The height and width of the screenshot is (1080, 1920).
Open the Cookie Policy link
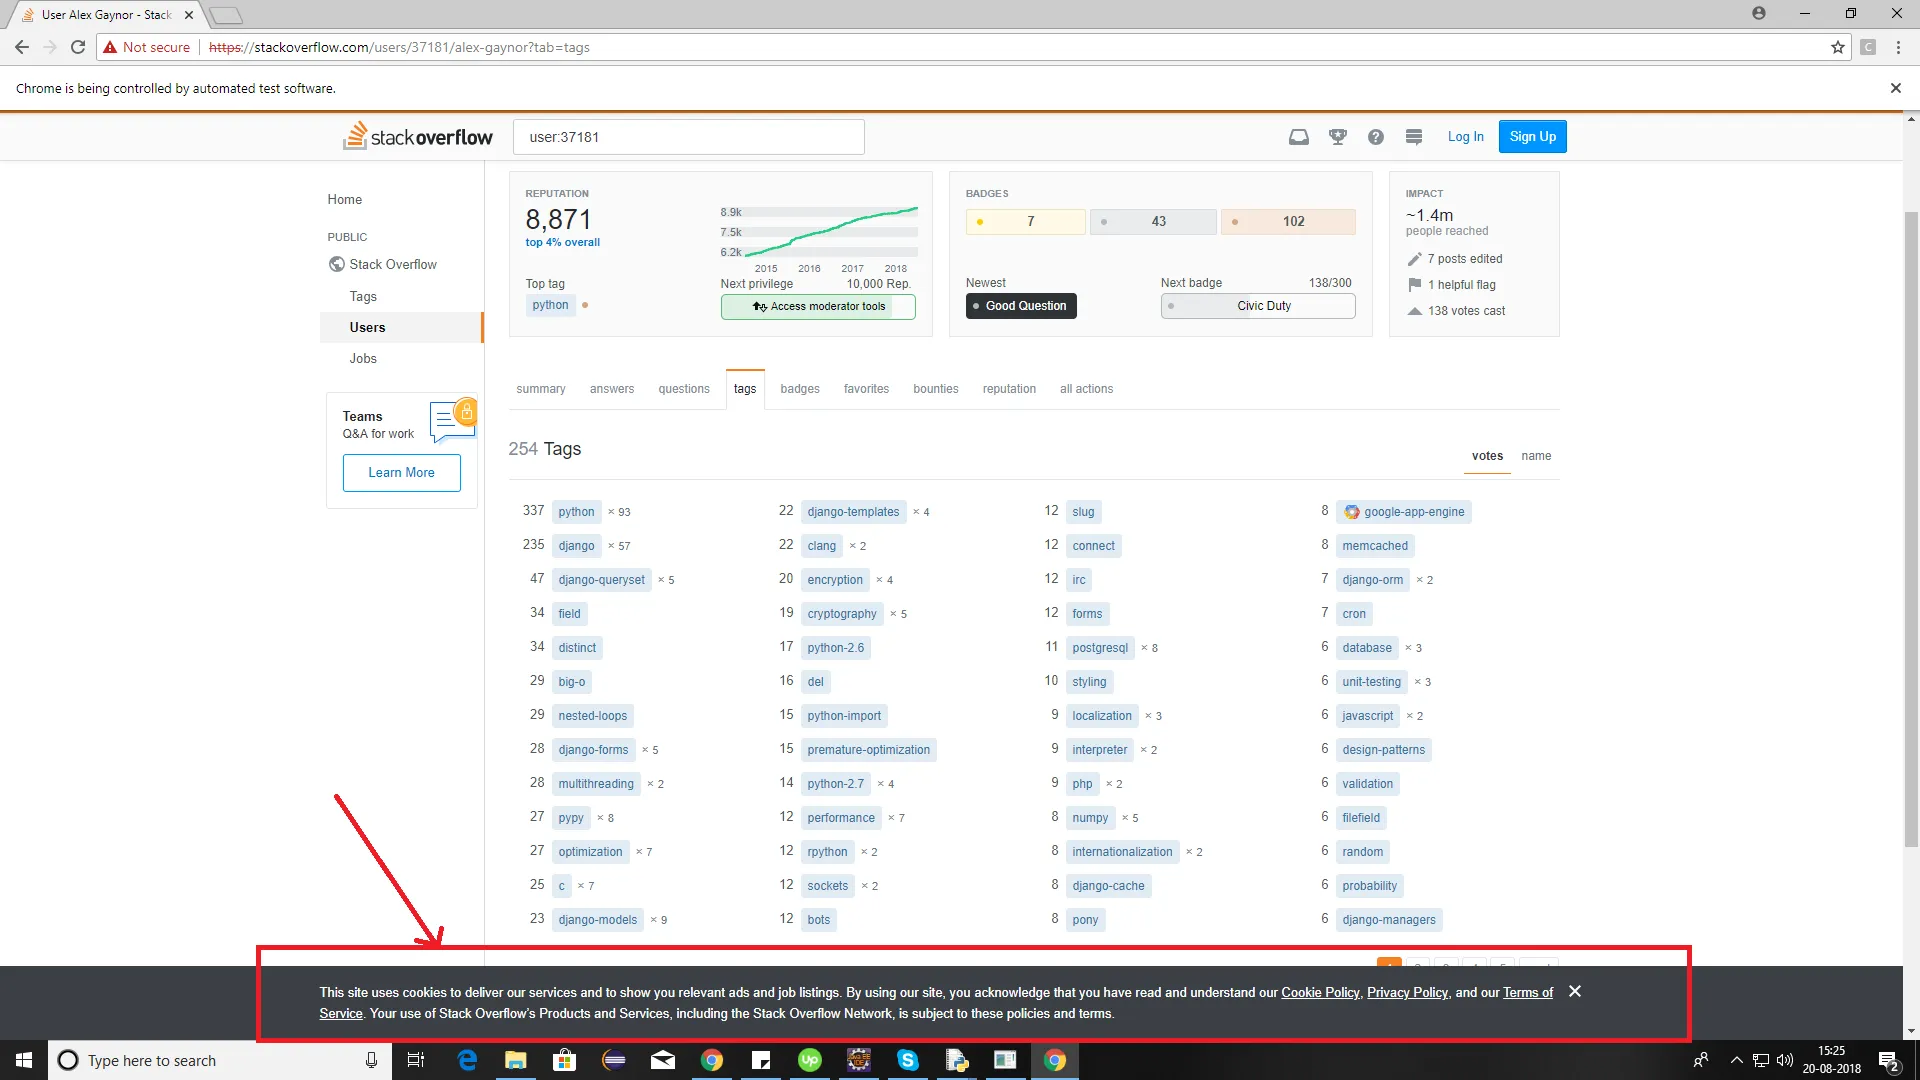point(1320,992)
